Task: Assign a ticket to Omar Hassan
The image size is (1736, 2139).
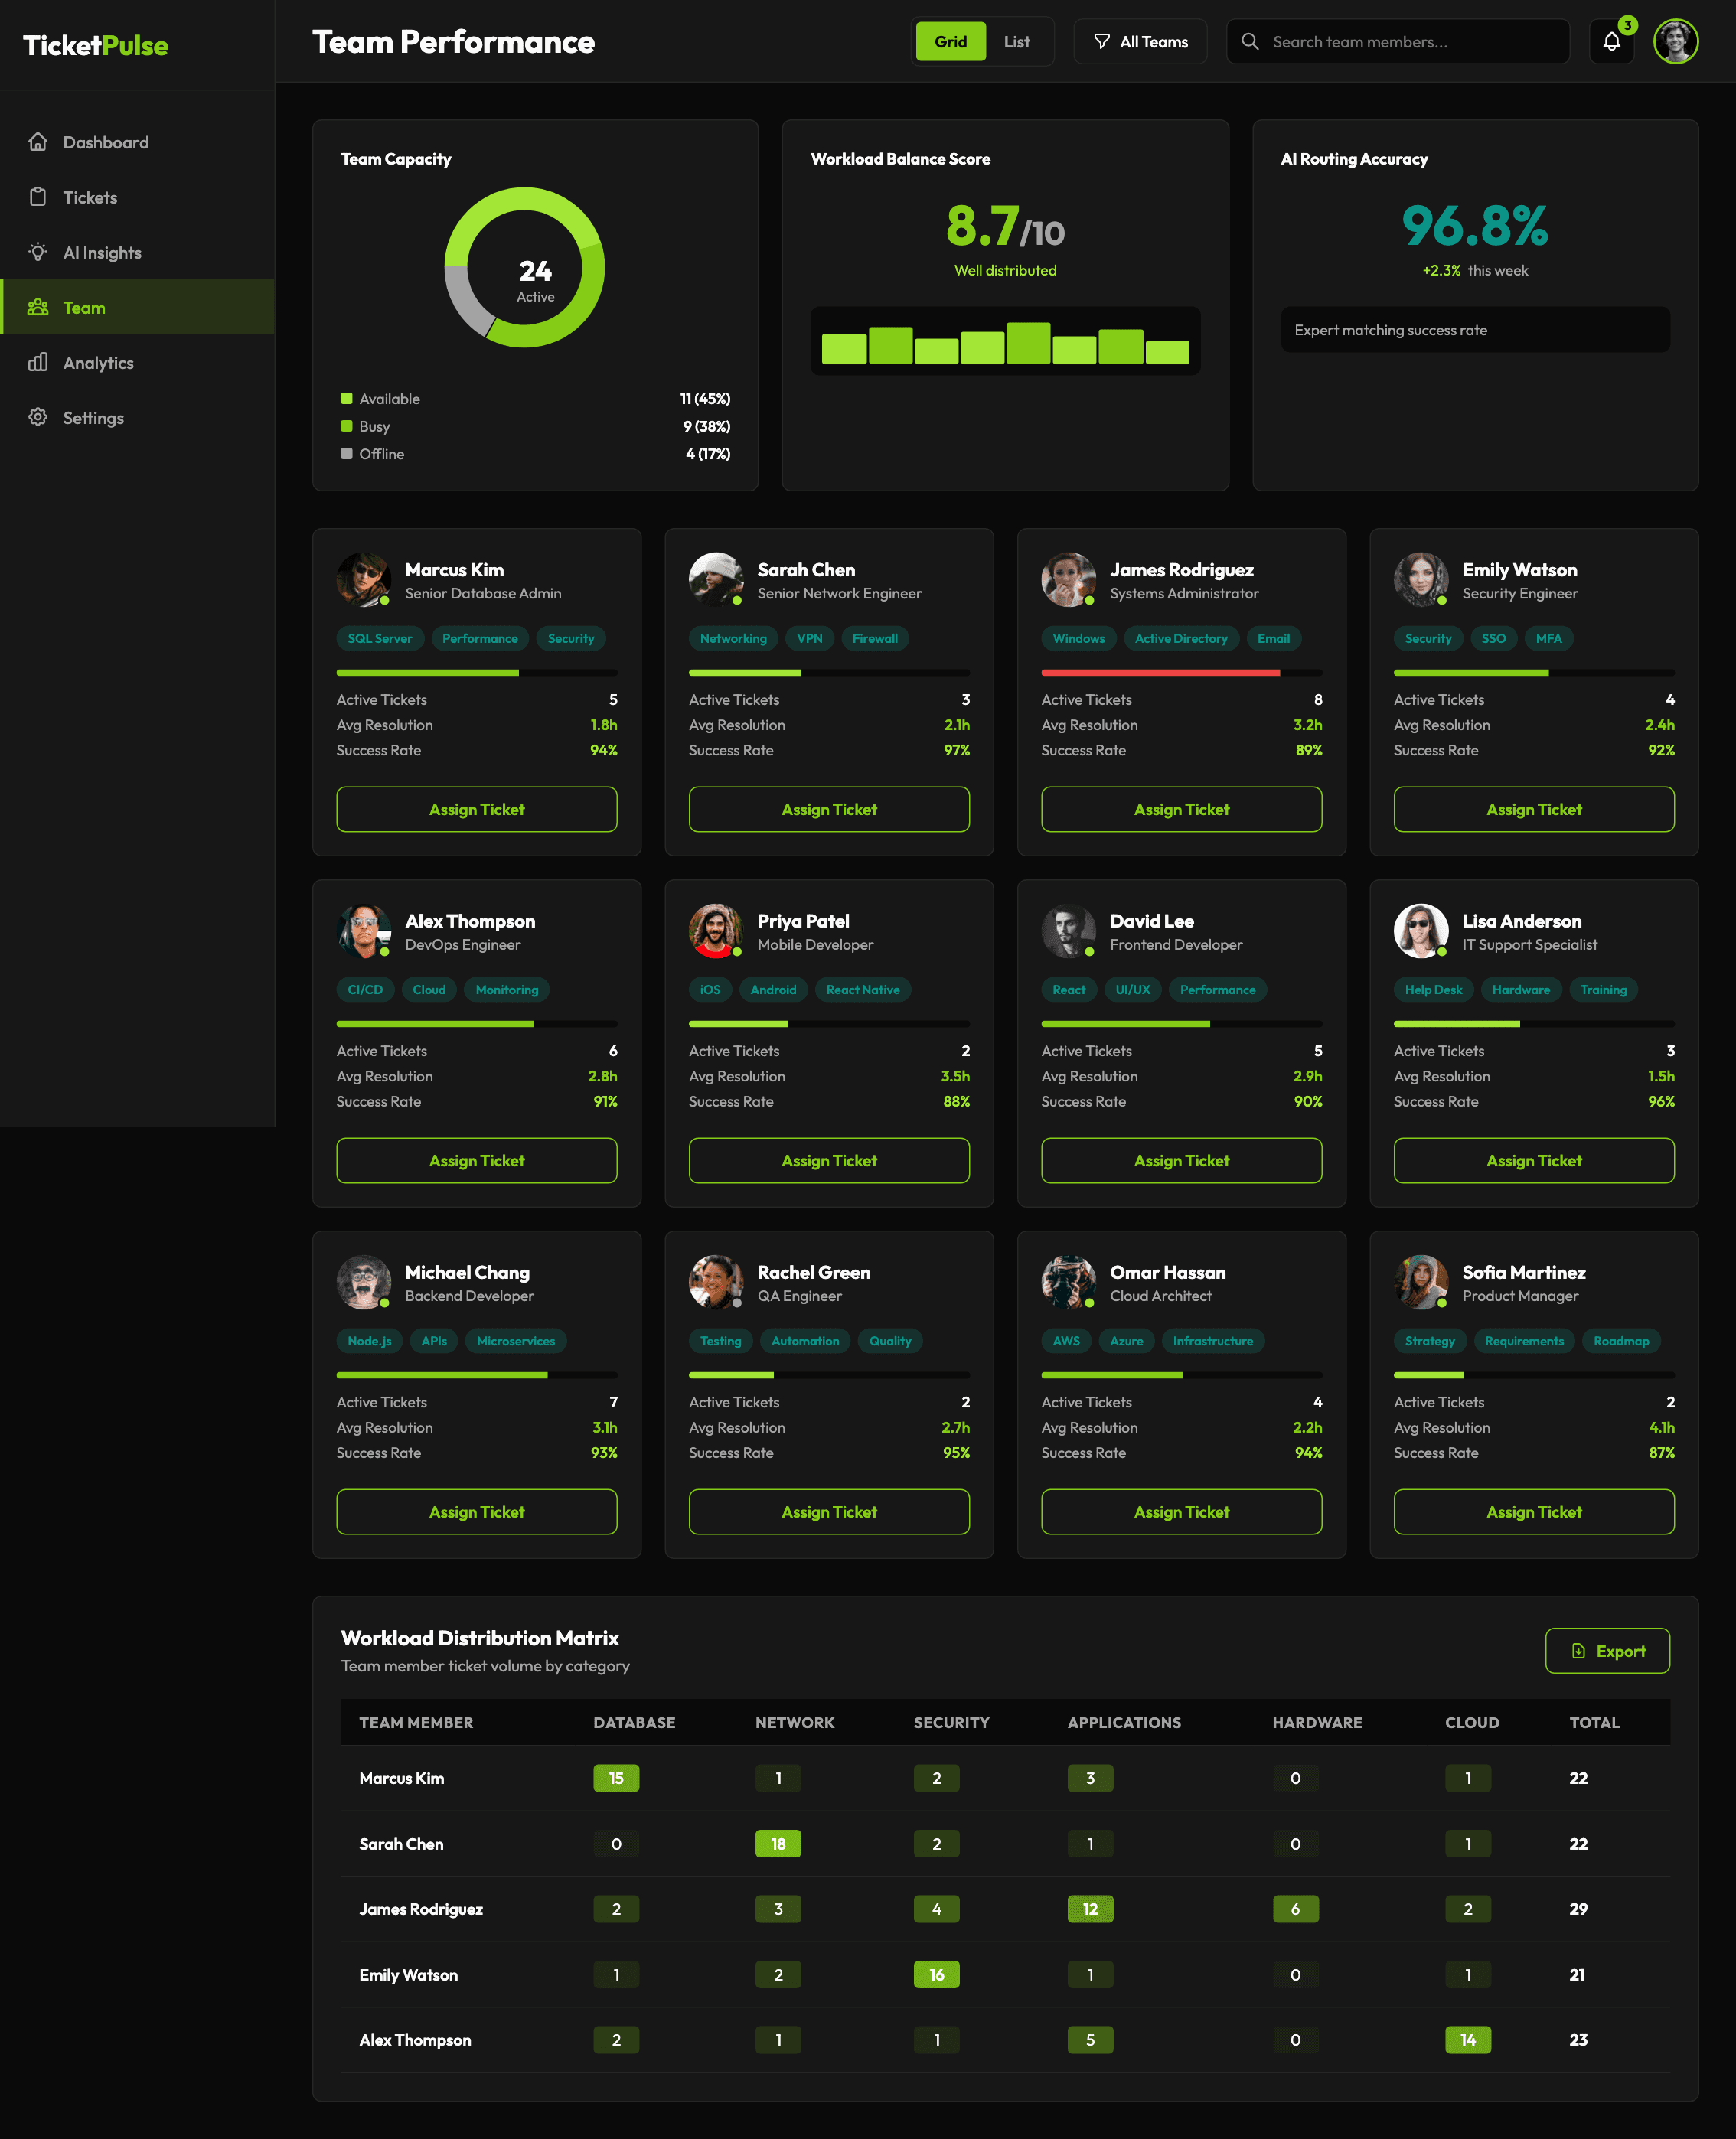Action: (x=1181, y=1512)
